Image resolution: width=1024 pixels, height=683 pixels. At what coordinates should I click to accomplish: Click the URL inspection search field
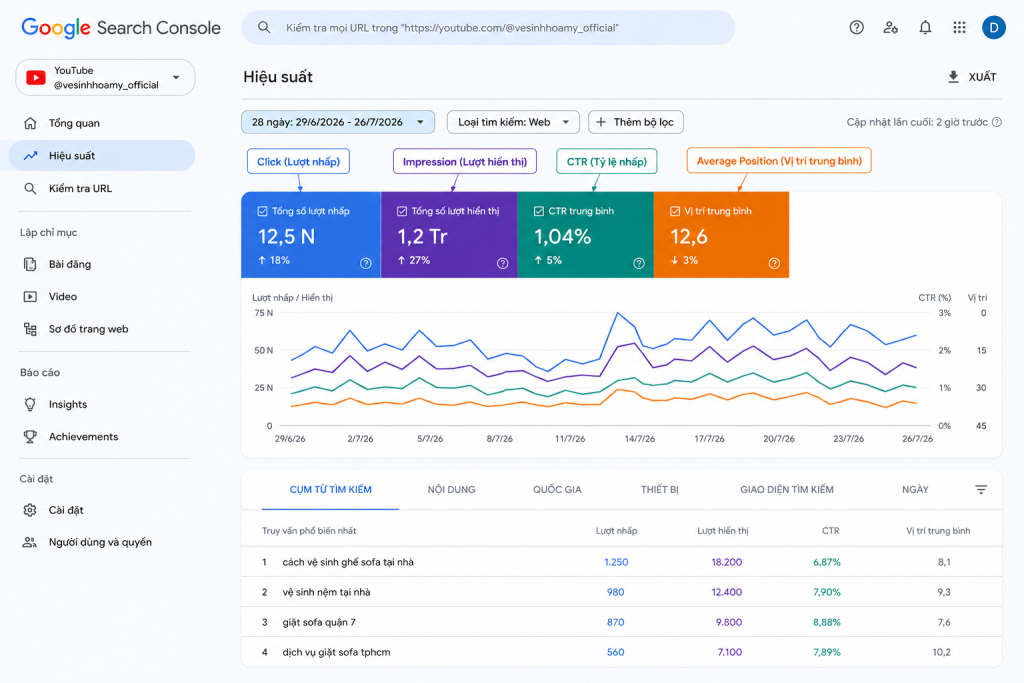click(488, 27)
